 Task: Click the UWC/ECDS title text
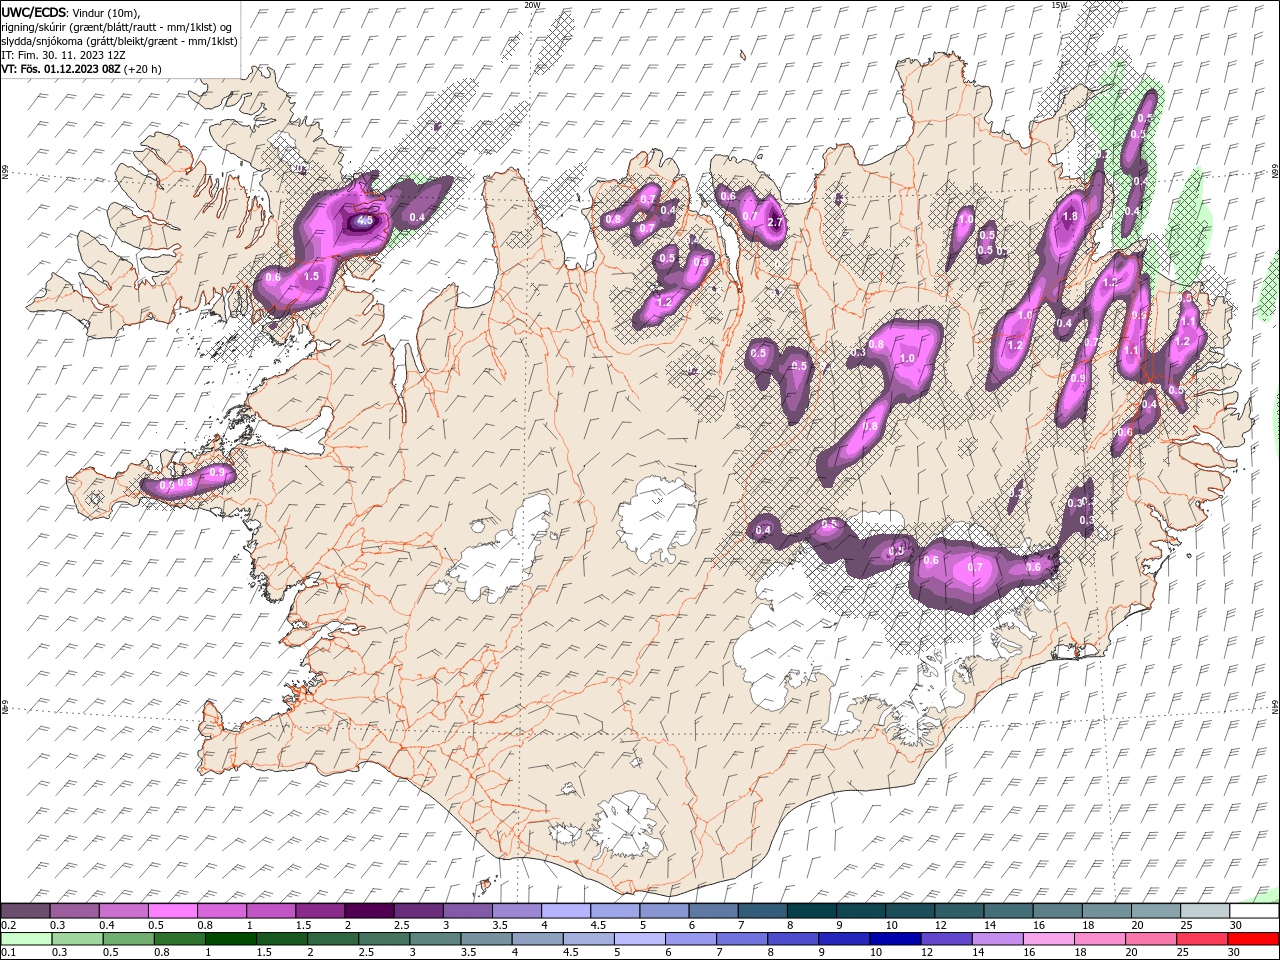coord(34,12)
